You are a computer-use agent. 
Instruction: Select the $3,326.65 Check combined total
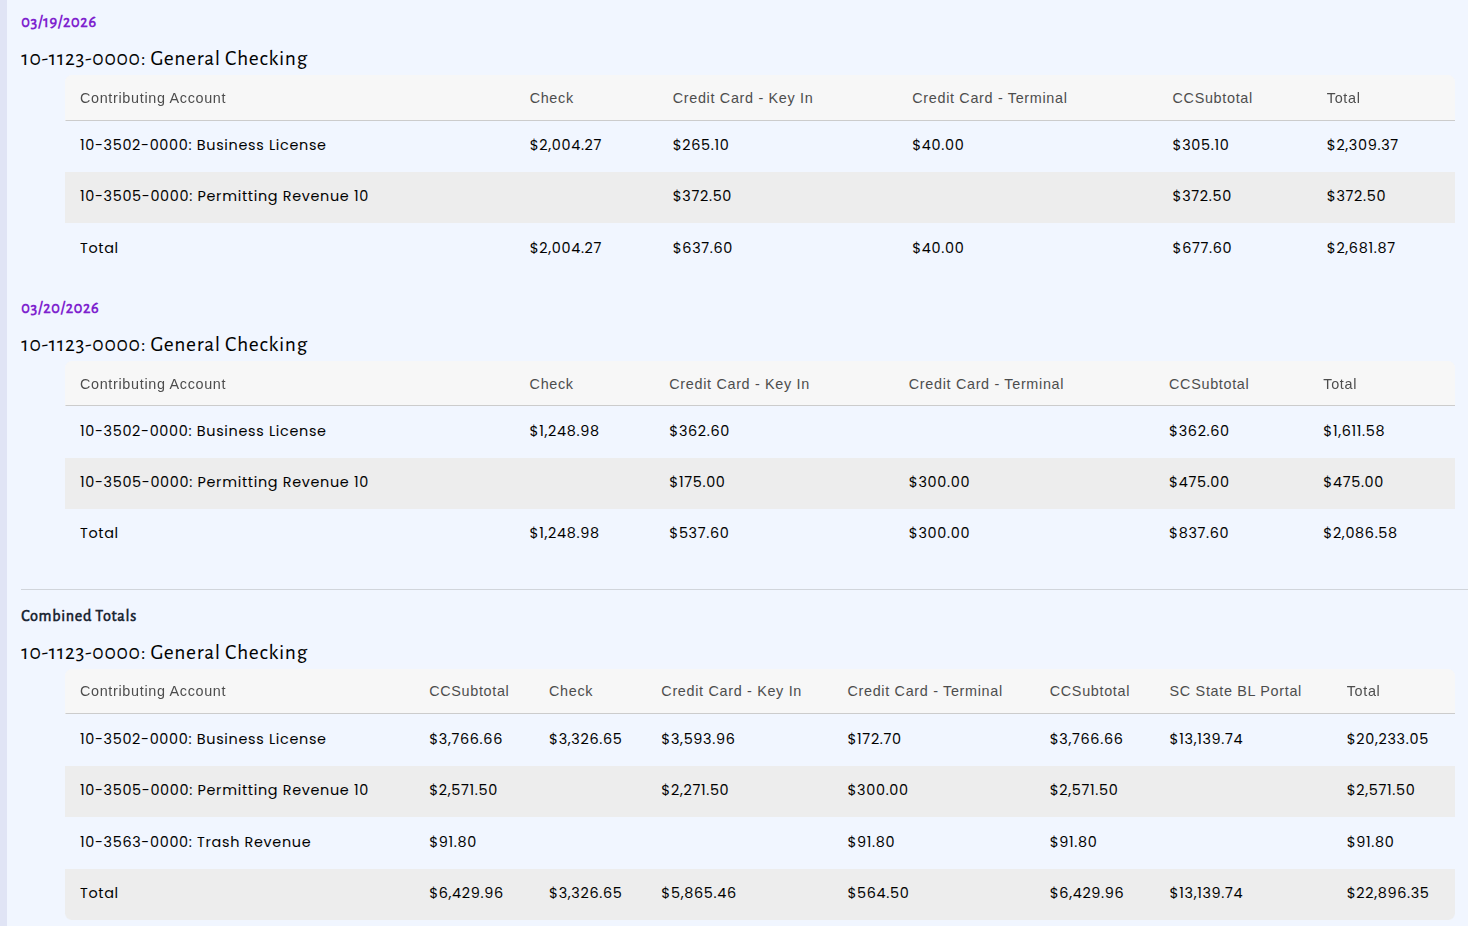pyautogui.click(x=585, y=893)
